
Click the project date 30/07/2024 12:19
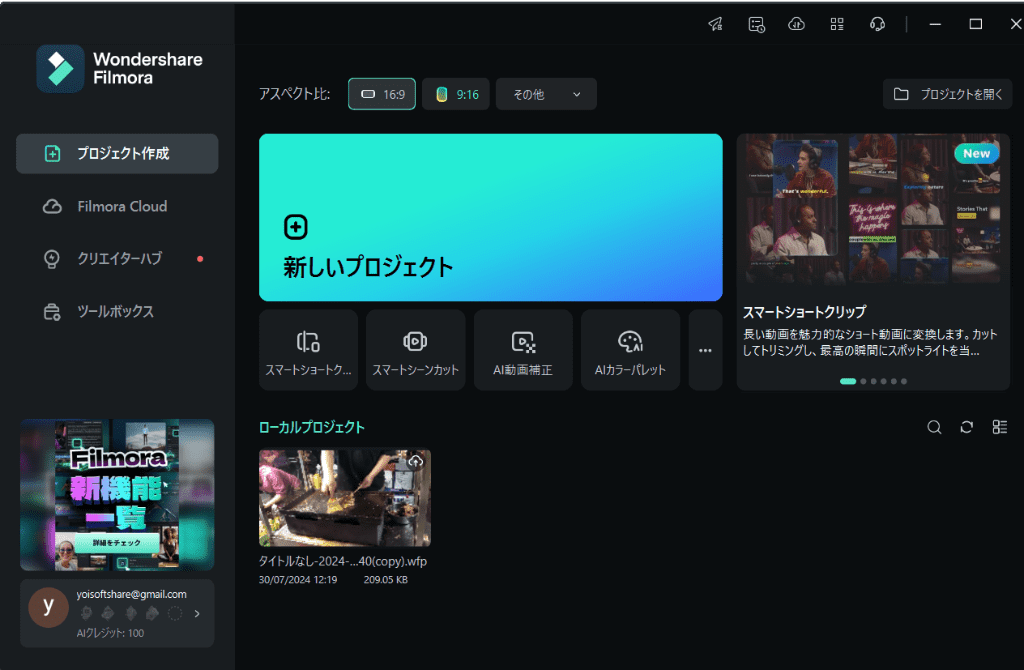(x=298, y=580)
